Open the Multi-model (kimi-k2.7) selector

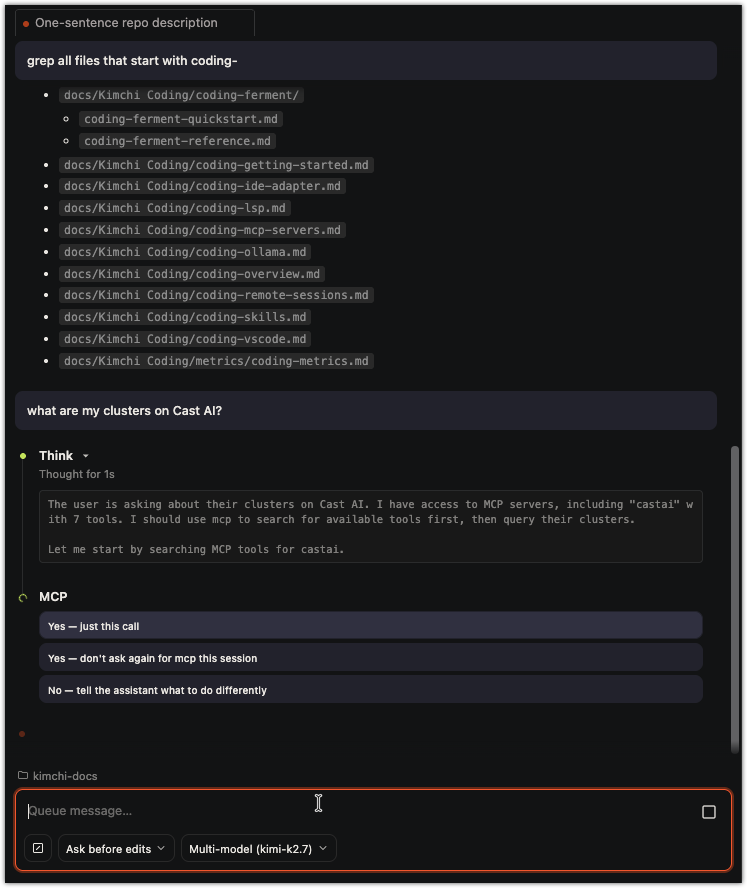[259, 848]
